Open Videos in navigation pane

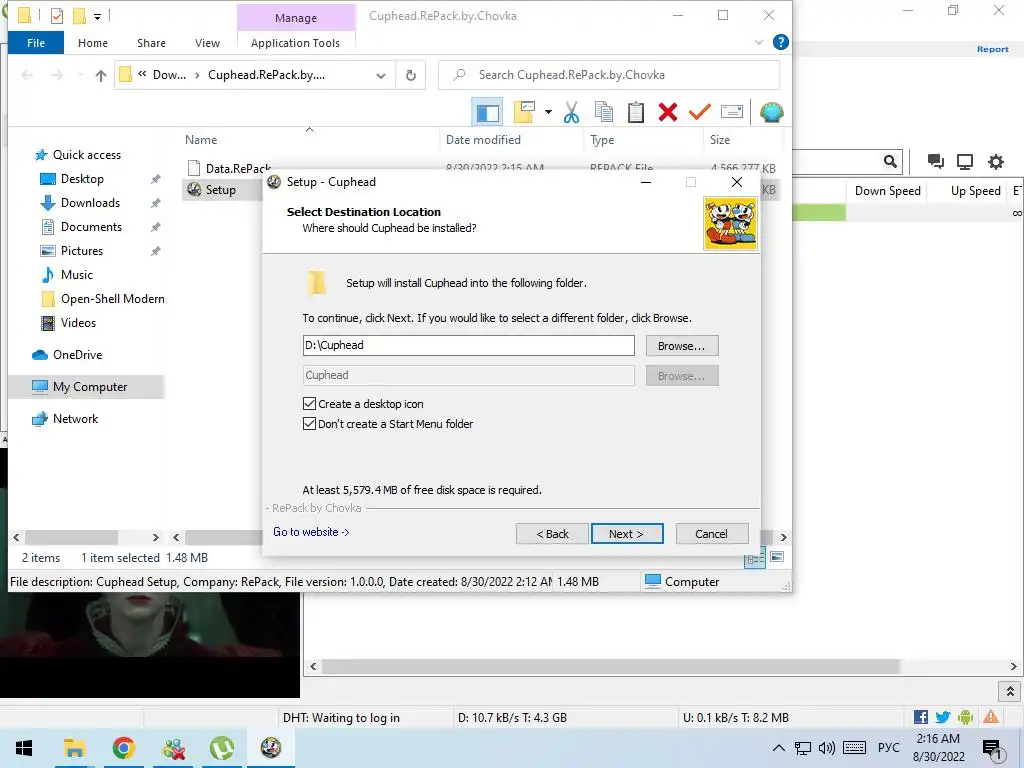tap(78, 323)
